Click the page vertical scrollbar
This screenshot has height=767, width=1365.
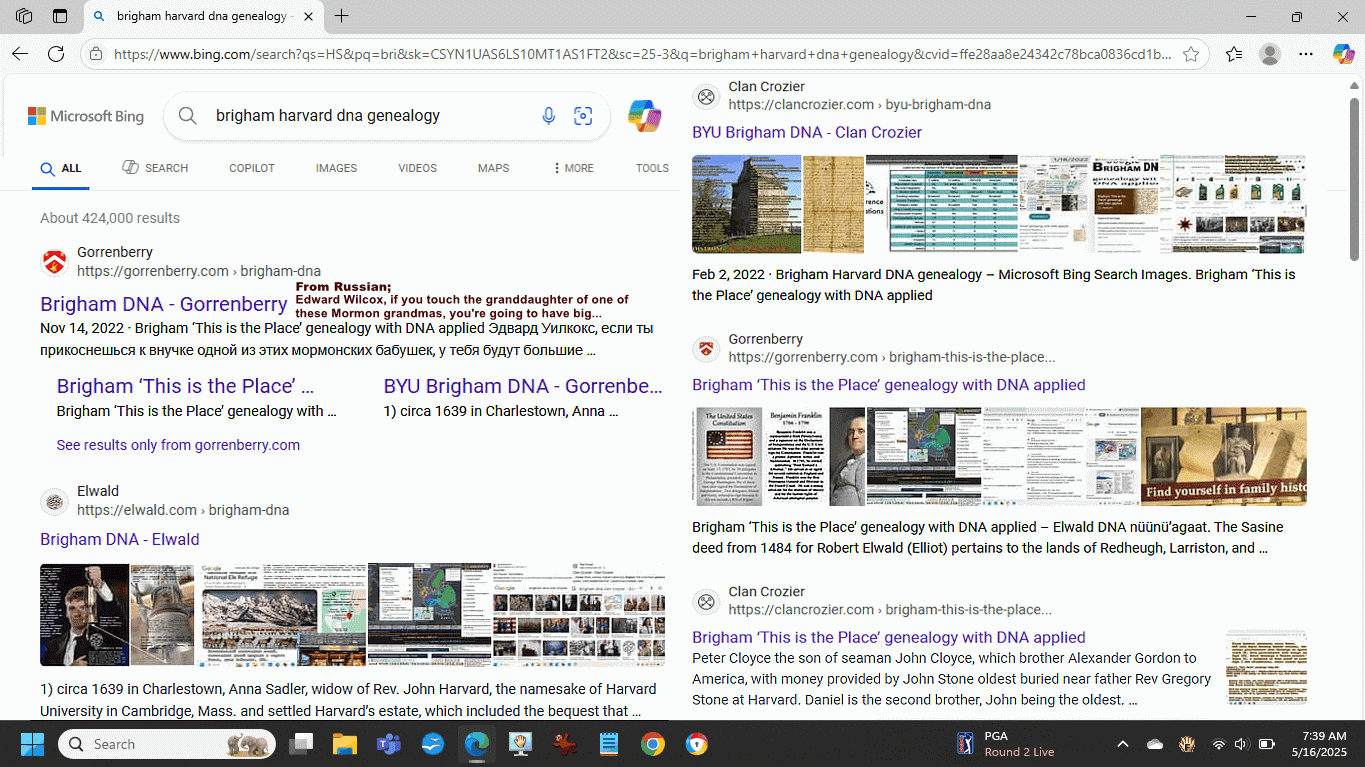pyautogui.click(x=1355, y=180)
